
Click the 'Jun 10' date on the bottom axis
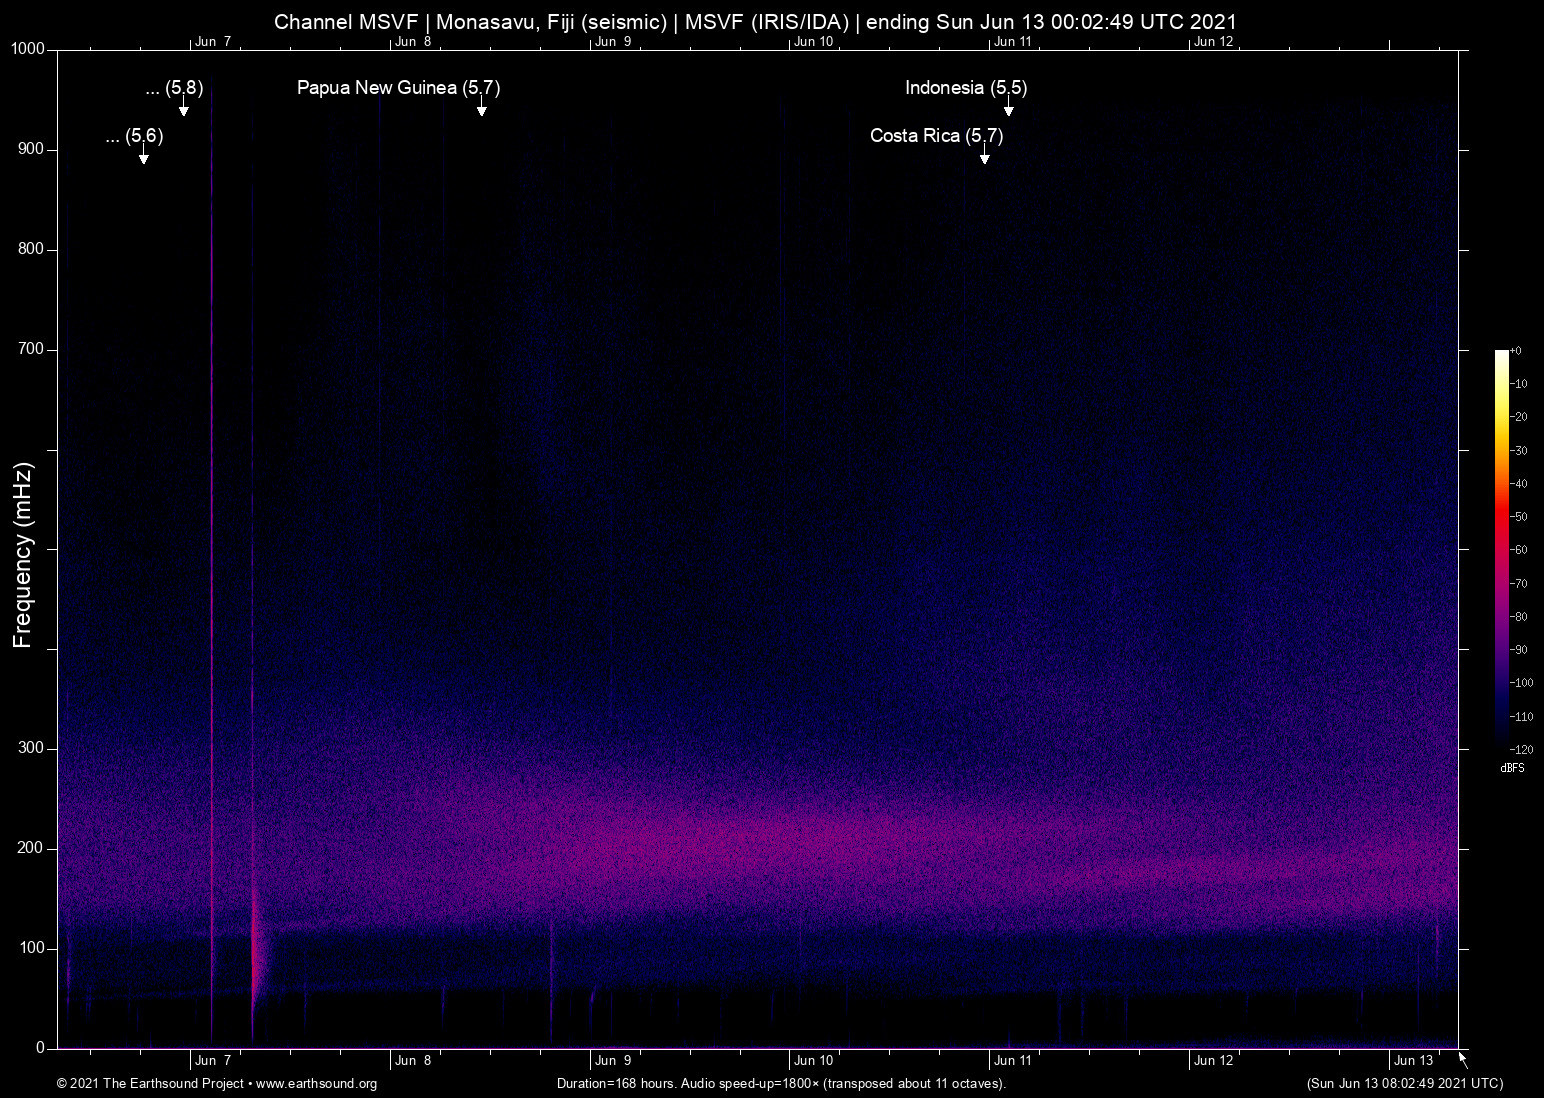pyautogui.click(x=814, y=1061)
